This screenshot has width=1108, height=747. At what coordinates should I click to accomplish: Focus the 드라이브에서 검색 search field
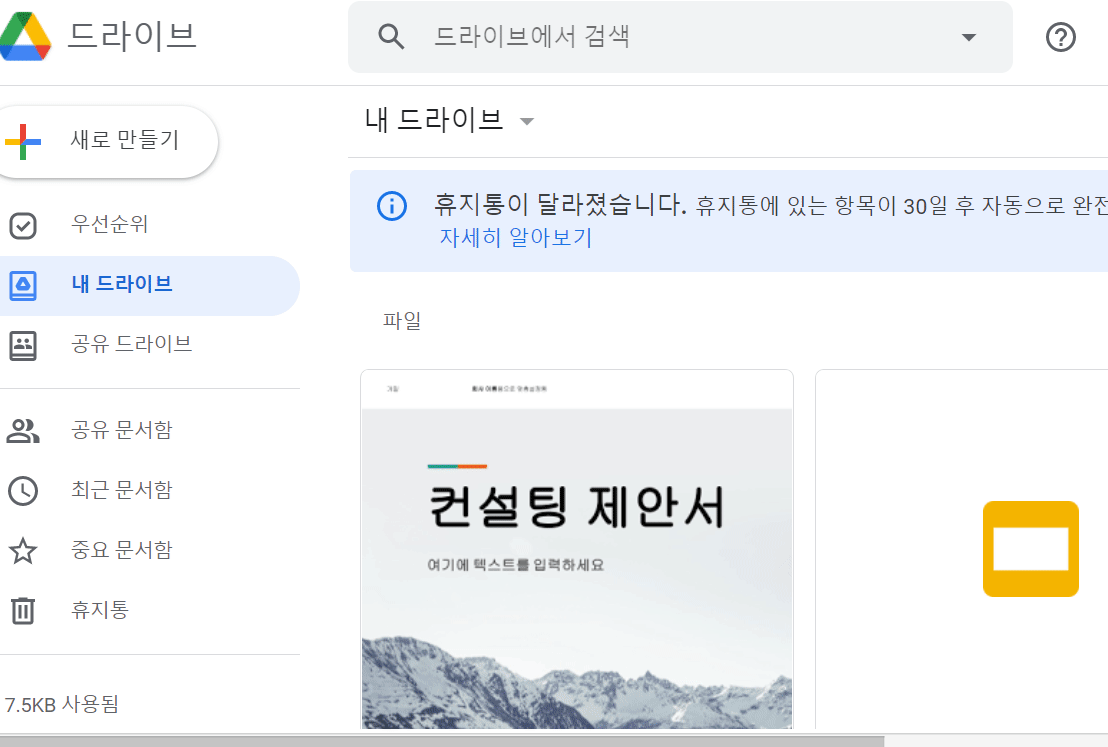(680, 37)
